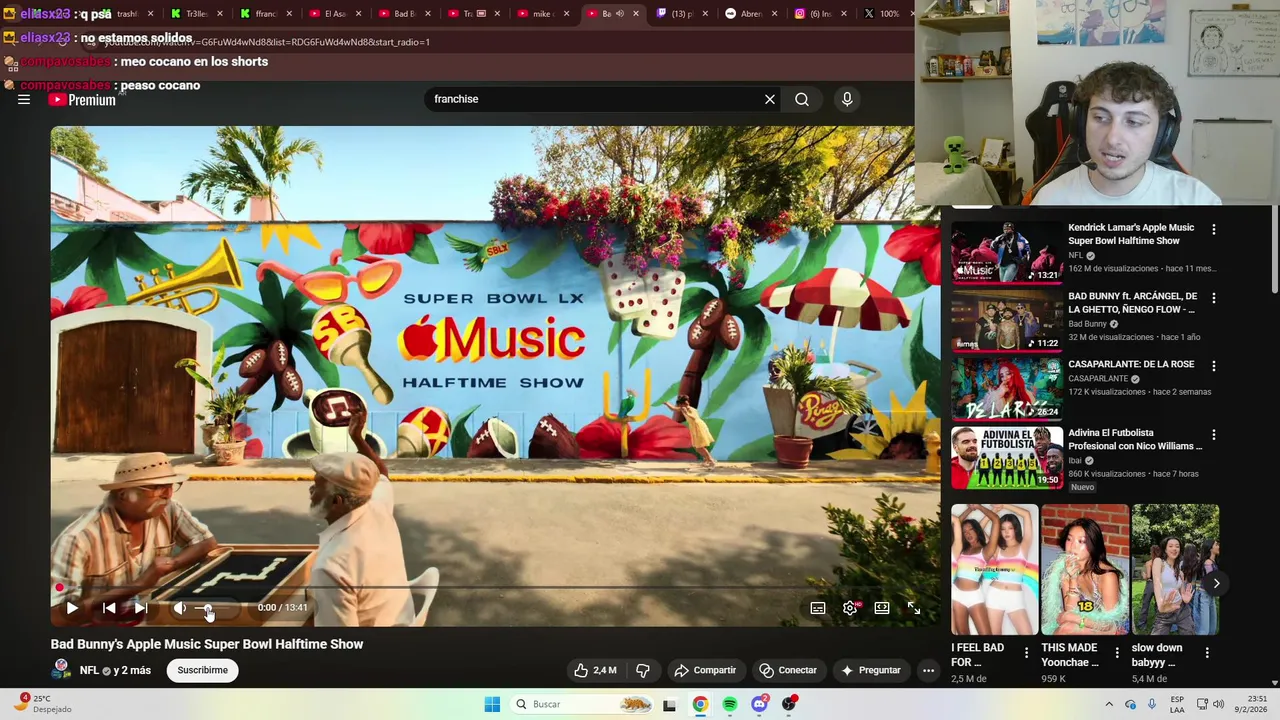Show hidden system tray icons
The image size is (1280, 720).
(x=1109, y=704)
